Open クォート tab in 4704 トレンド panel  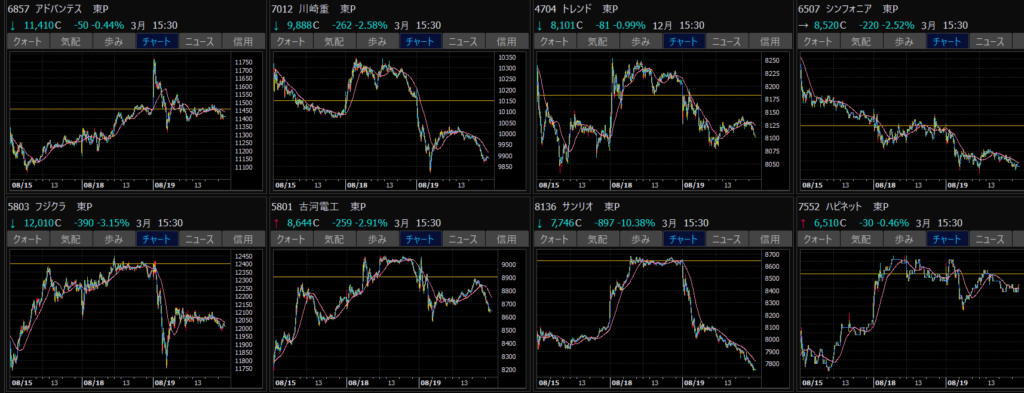tap(555, 41)
